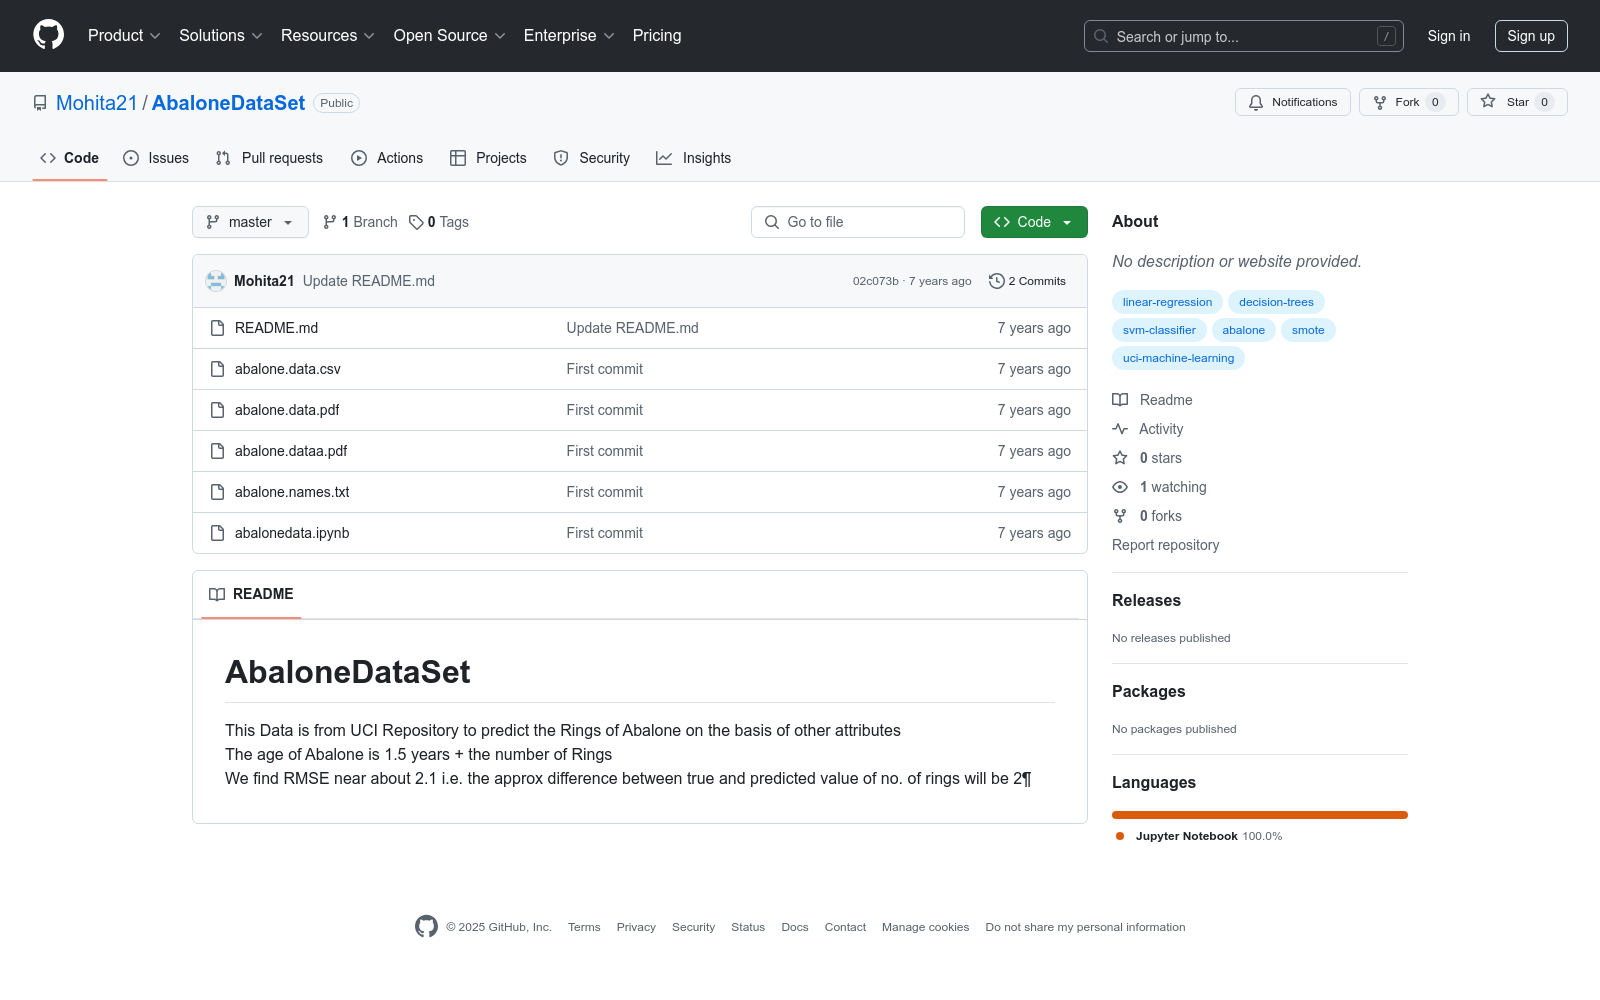1600x1000 pixels.
Task: Click the GitHub logo in header
Action: coord(48,35)
